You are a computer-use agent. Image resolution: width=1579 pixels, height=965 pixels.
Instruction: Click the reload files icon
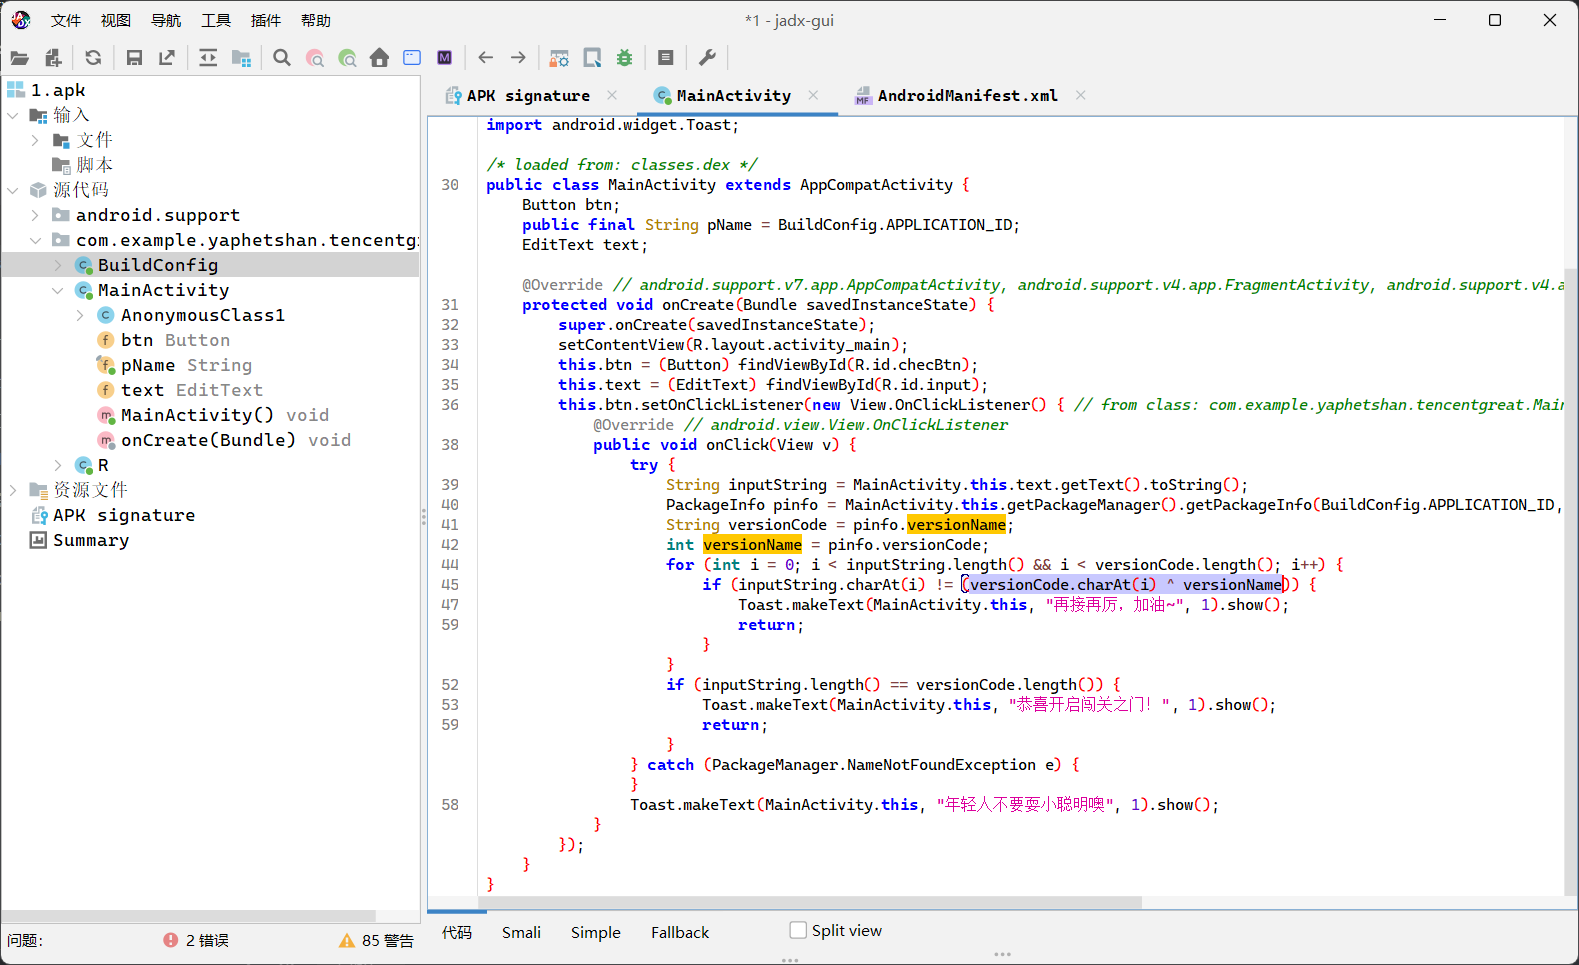93,58
